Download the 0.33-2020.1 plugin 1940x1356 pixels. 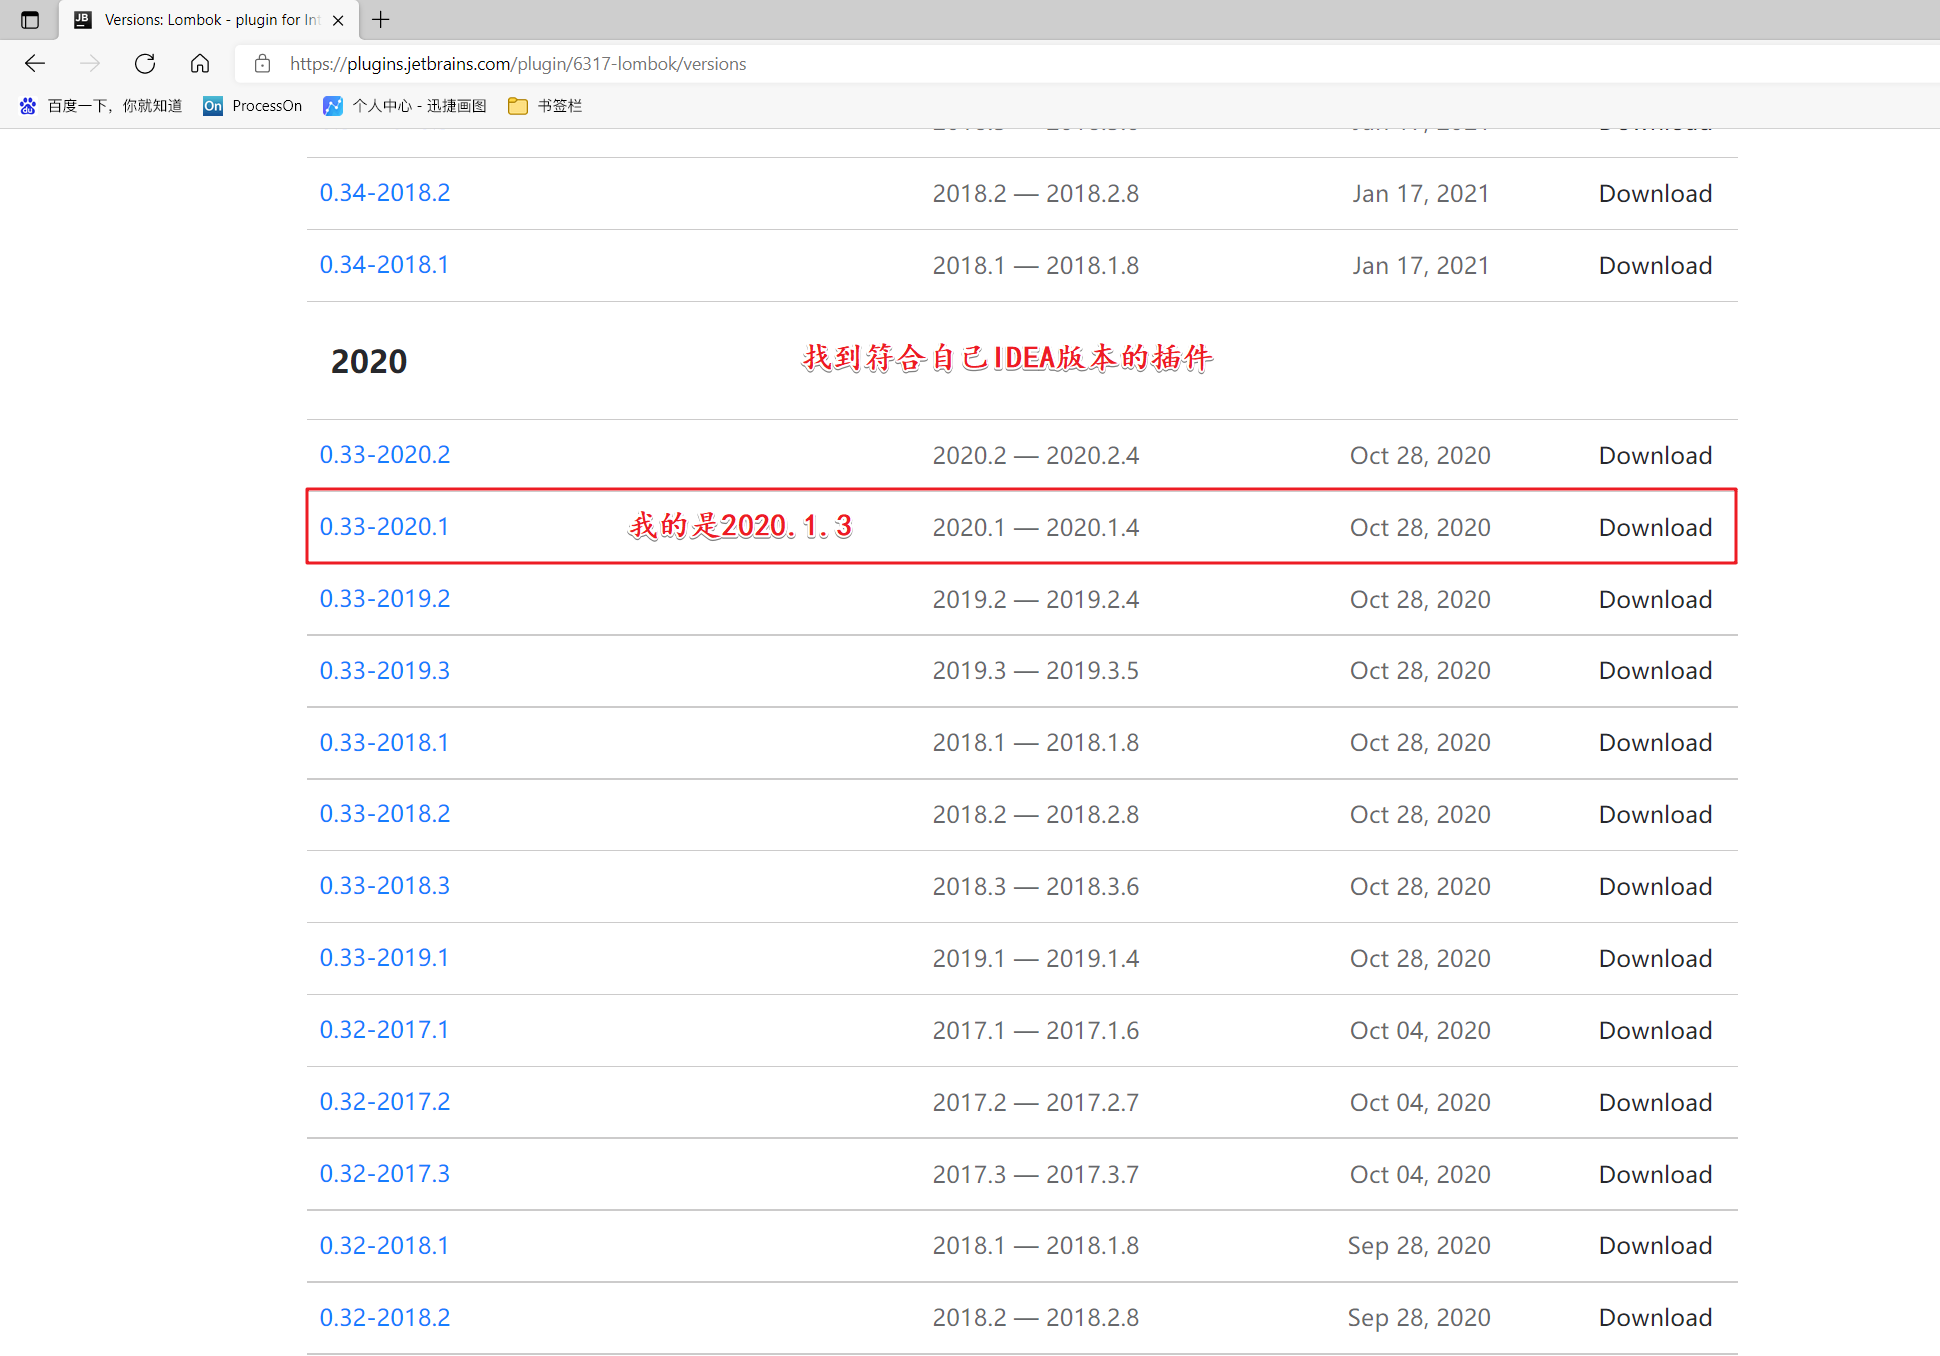(x=1655, y=528)
